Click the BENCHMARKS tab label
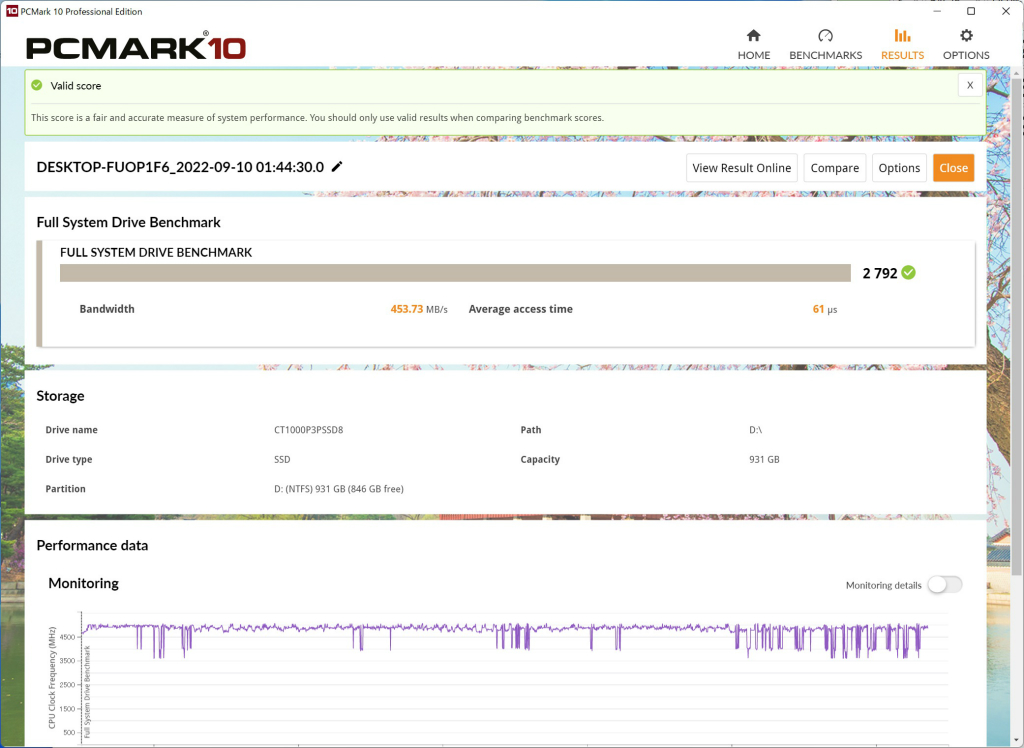1024x748 pixels. [825, 56]
